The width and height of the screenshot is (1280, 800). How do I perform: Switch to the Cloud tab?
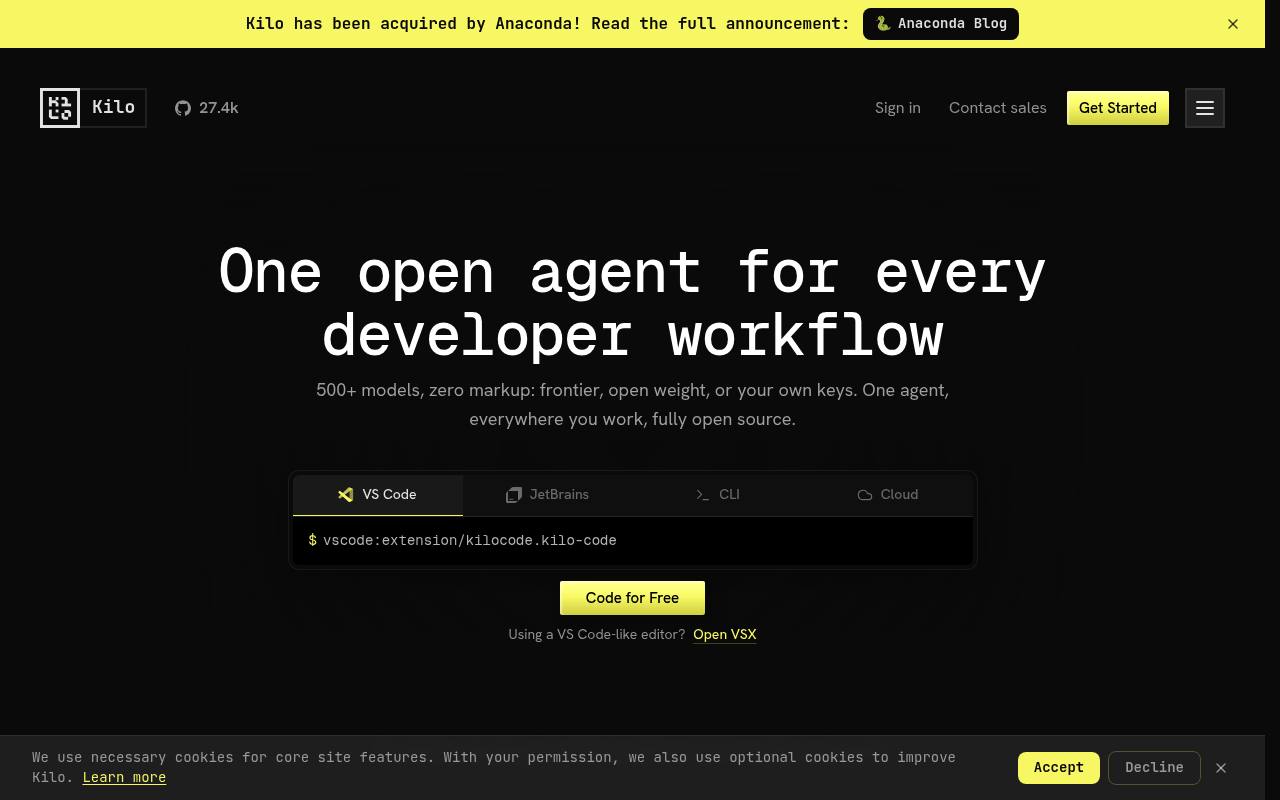point(888,495)
